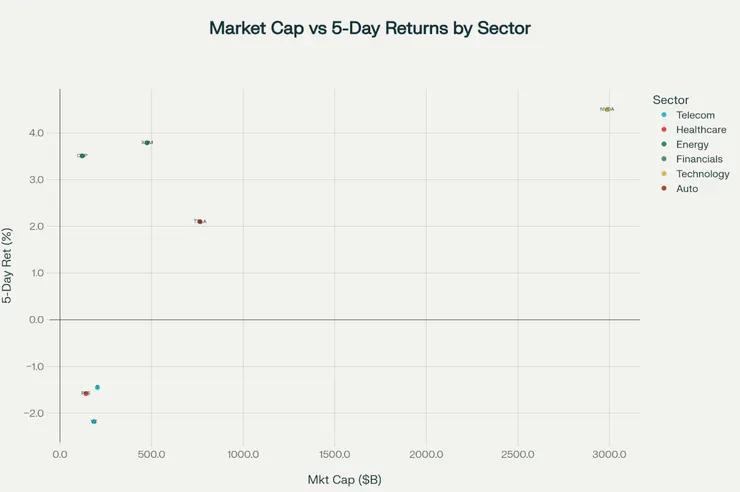Hide the Healthcare sector series
The height and width of the screenshot is (492, 740).
click(x=700, y=130)
